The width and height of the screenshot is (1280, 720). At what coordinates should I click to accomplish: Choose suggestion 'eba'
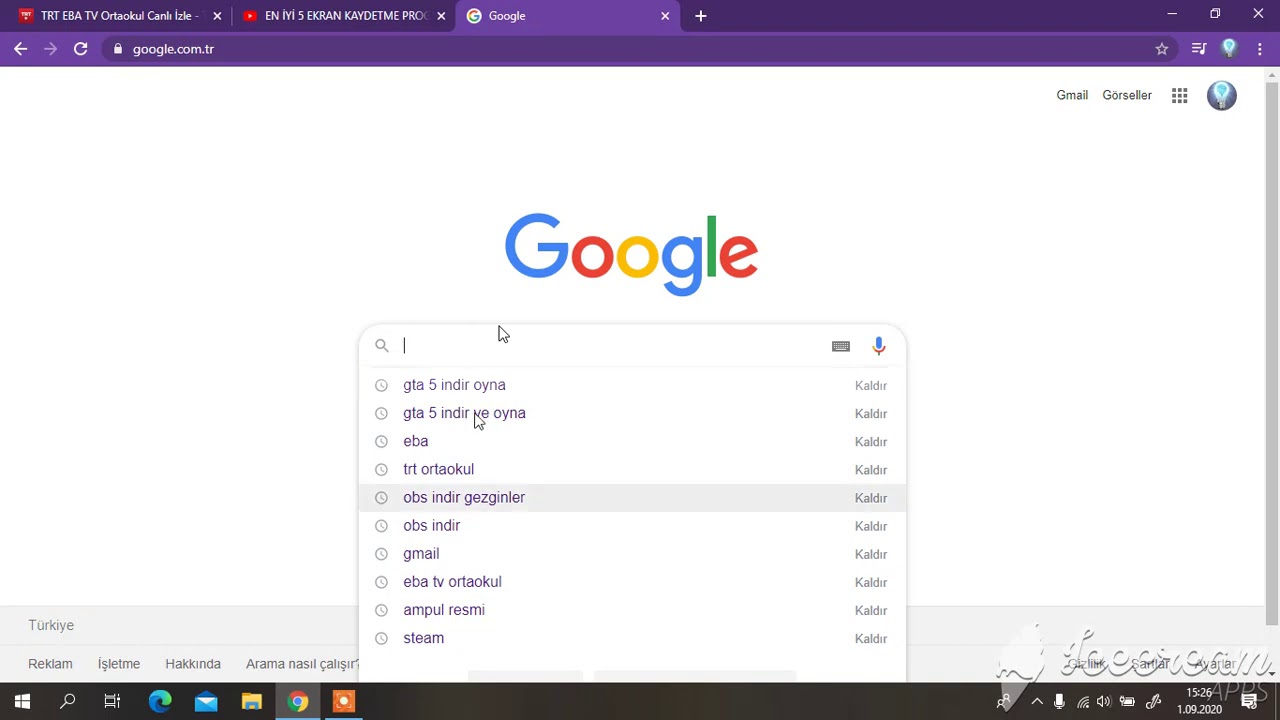point(415,441)
